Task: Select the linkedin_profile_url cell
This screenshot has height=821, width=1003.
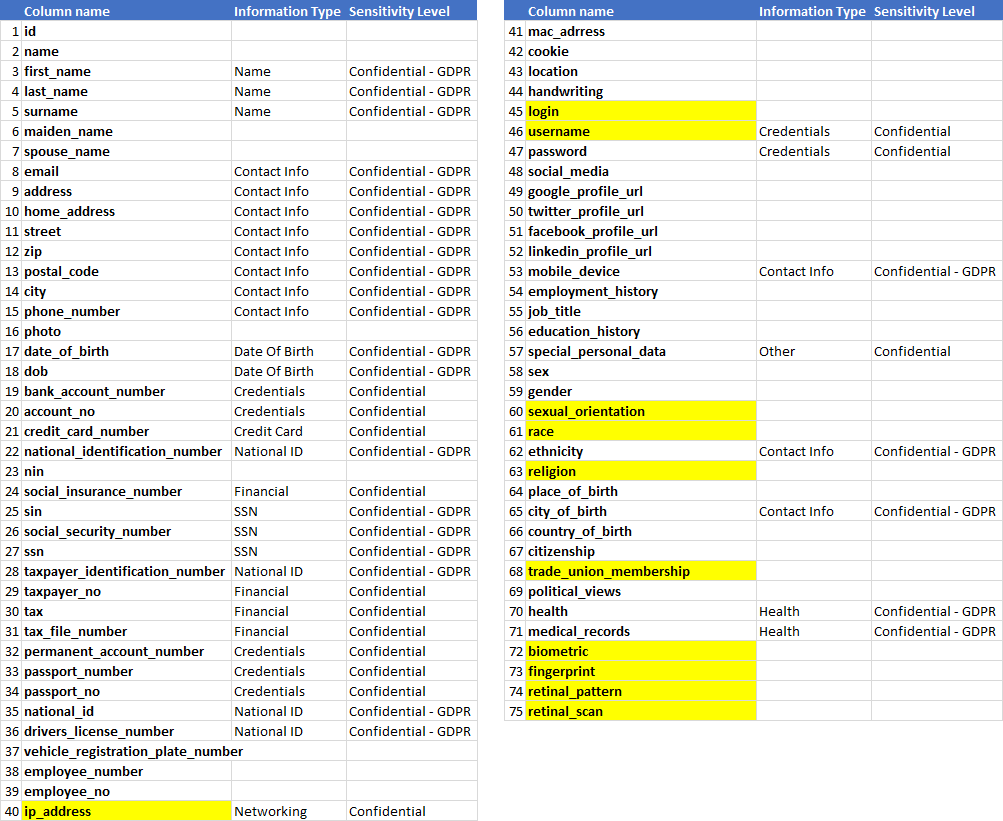Action: pos(640,251)
